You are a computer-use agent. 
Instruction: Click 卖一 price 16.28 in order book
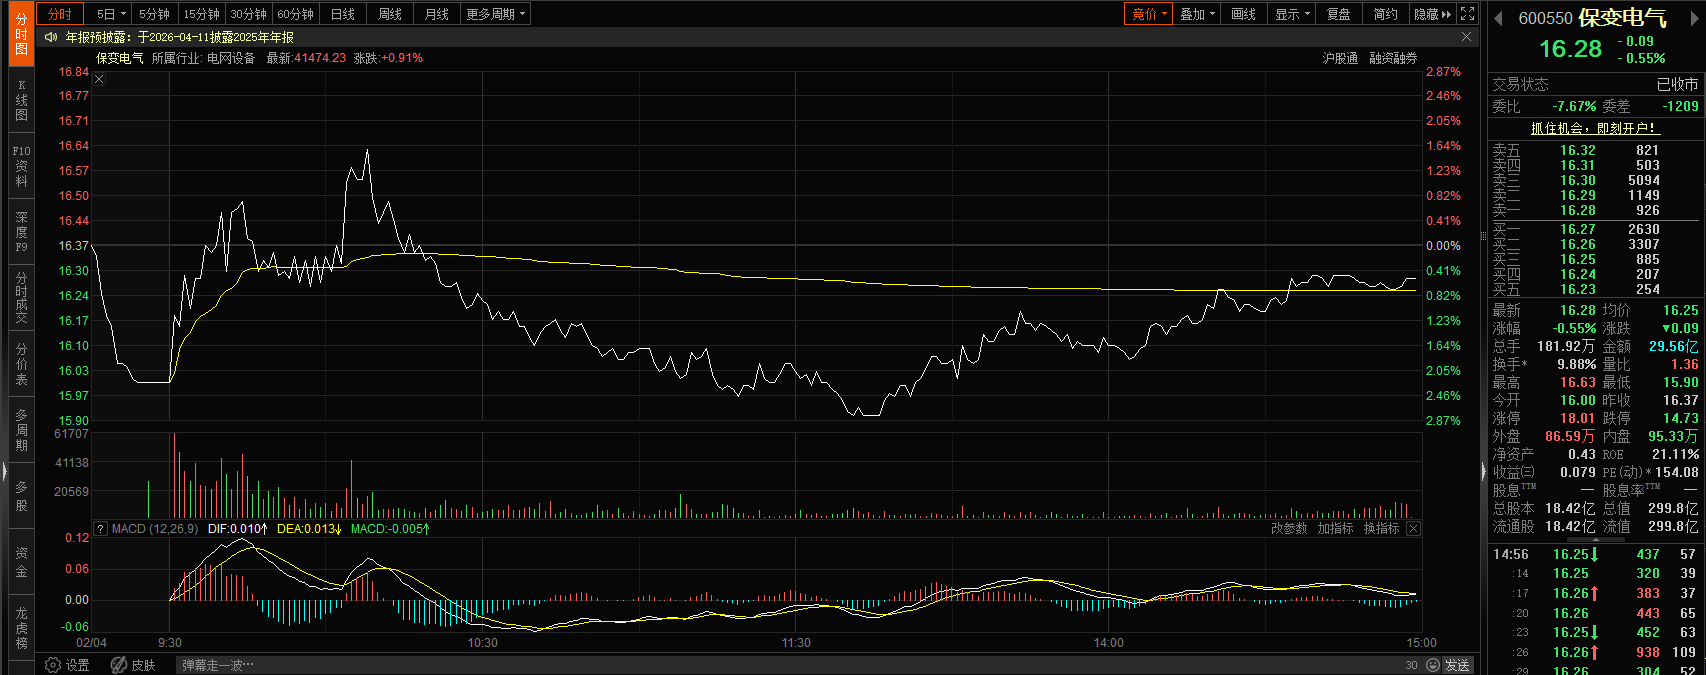point(1578,210)
